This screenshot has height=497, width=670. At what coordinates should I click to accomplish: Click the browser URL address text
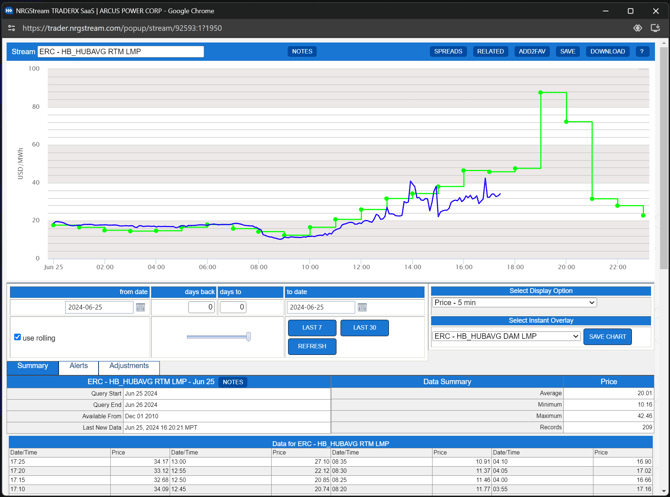(122, 28)
